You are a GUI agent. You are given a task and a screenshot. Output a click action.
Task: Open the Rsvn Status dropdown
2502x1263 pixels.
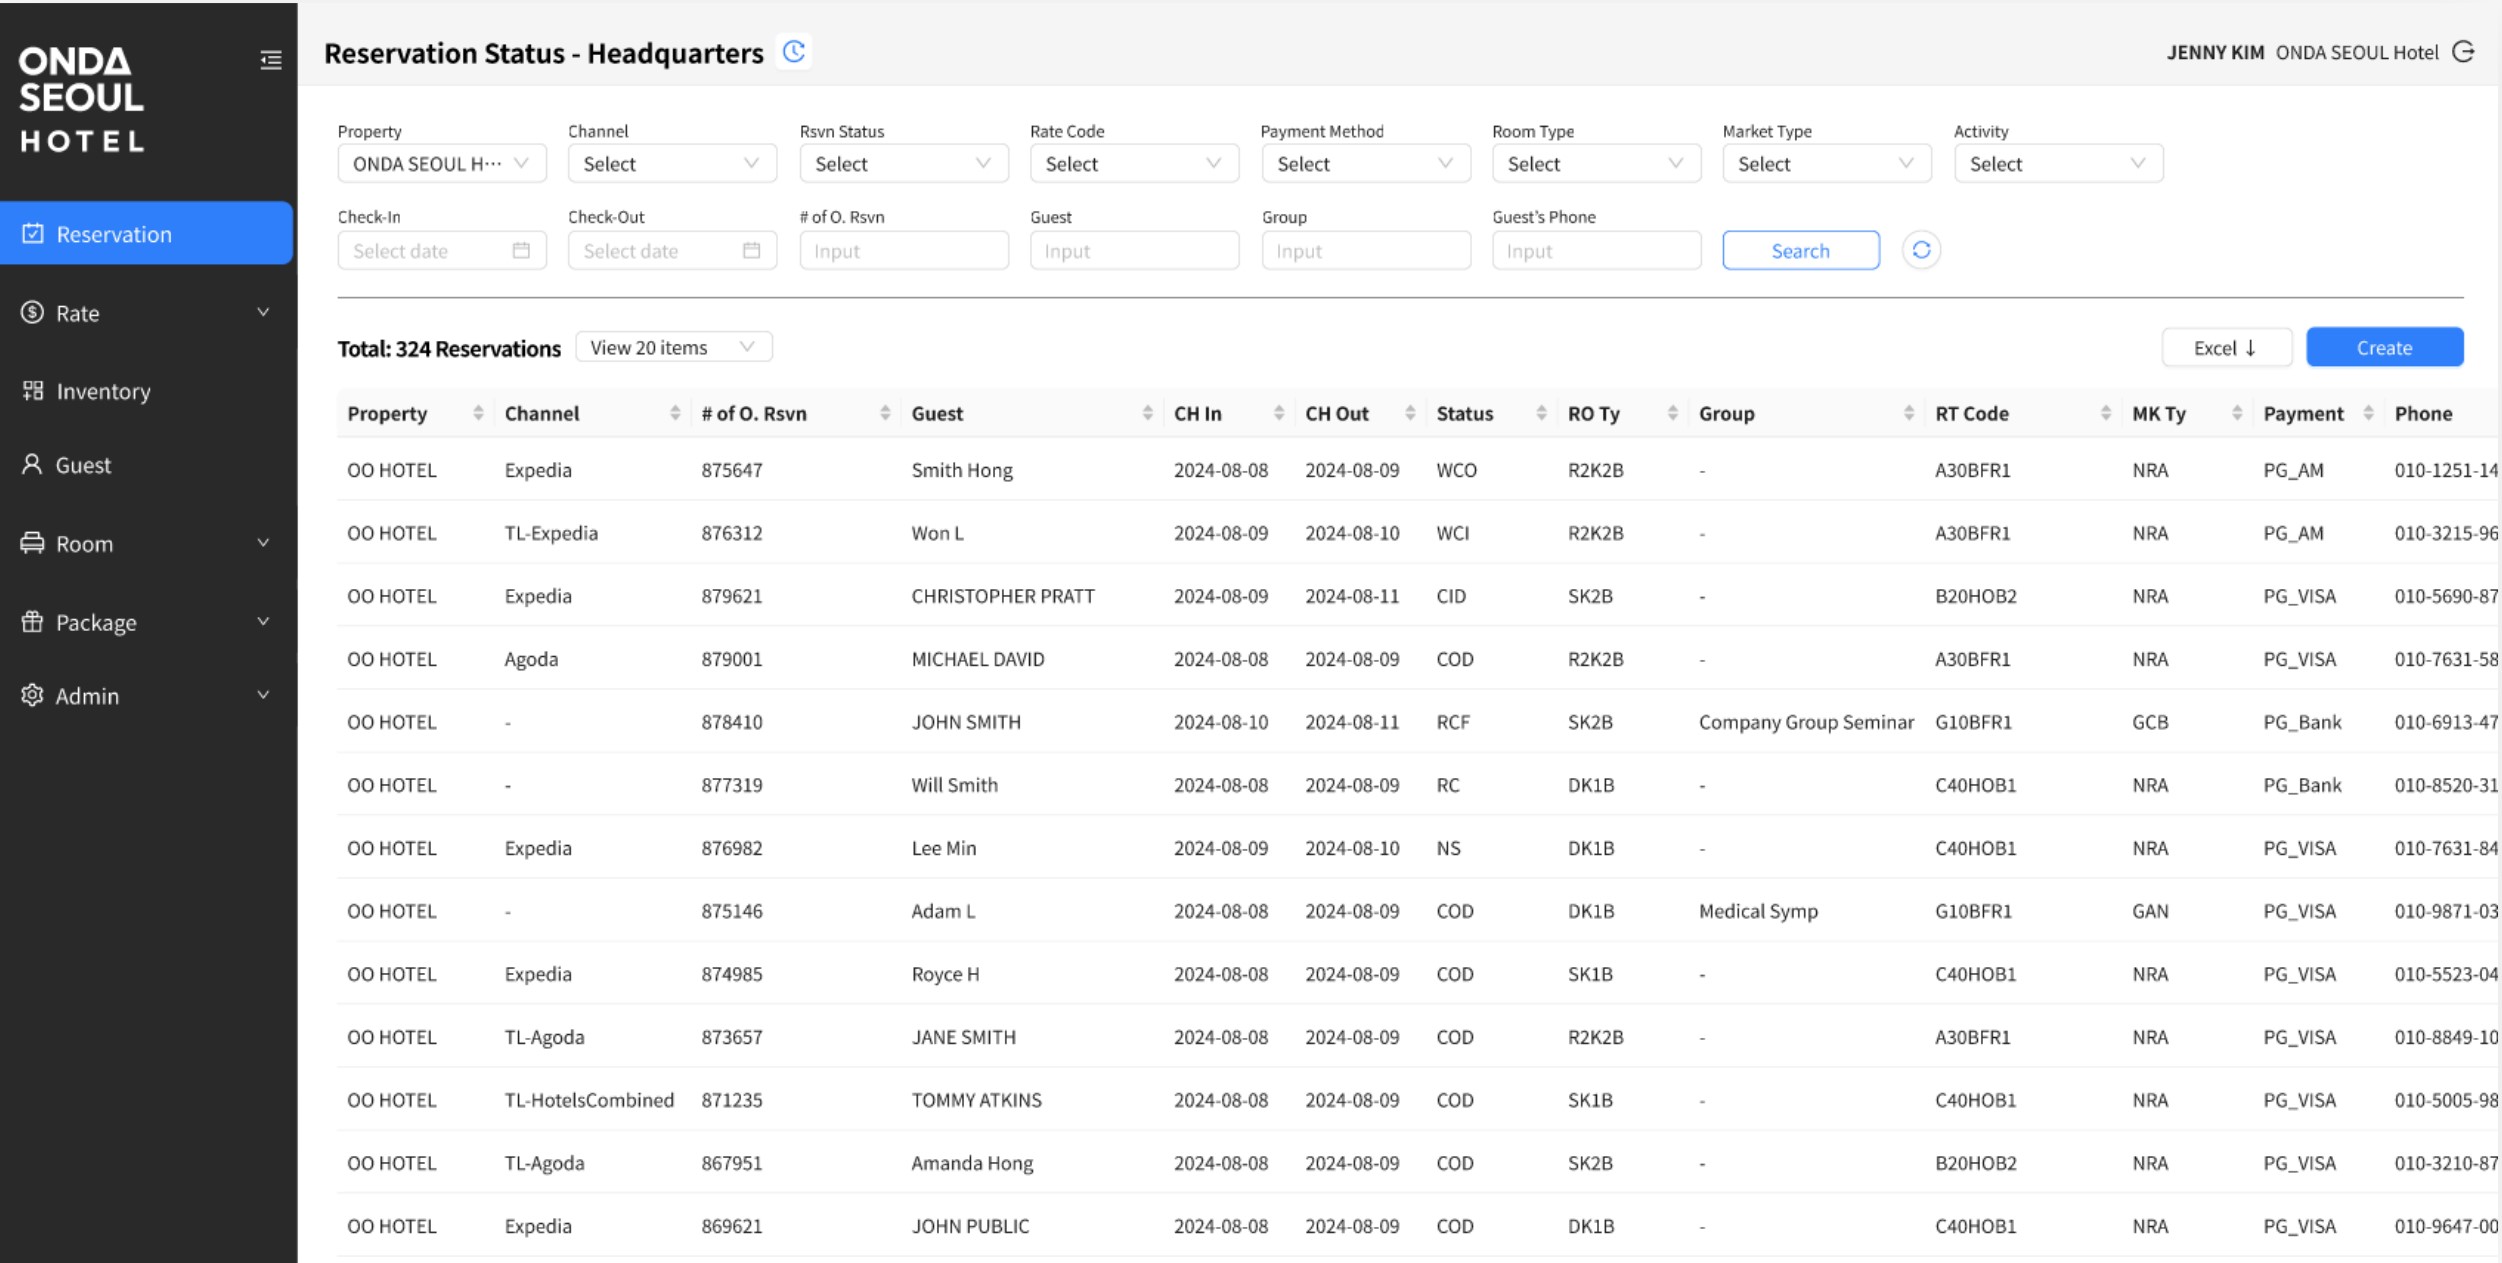(904, 164)
